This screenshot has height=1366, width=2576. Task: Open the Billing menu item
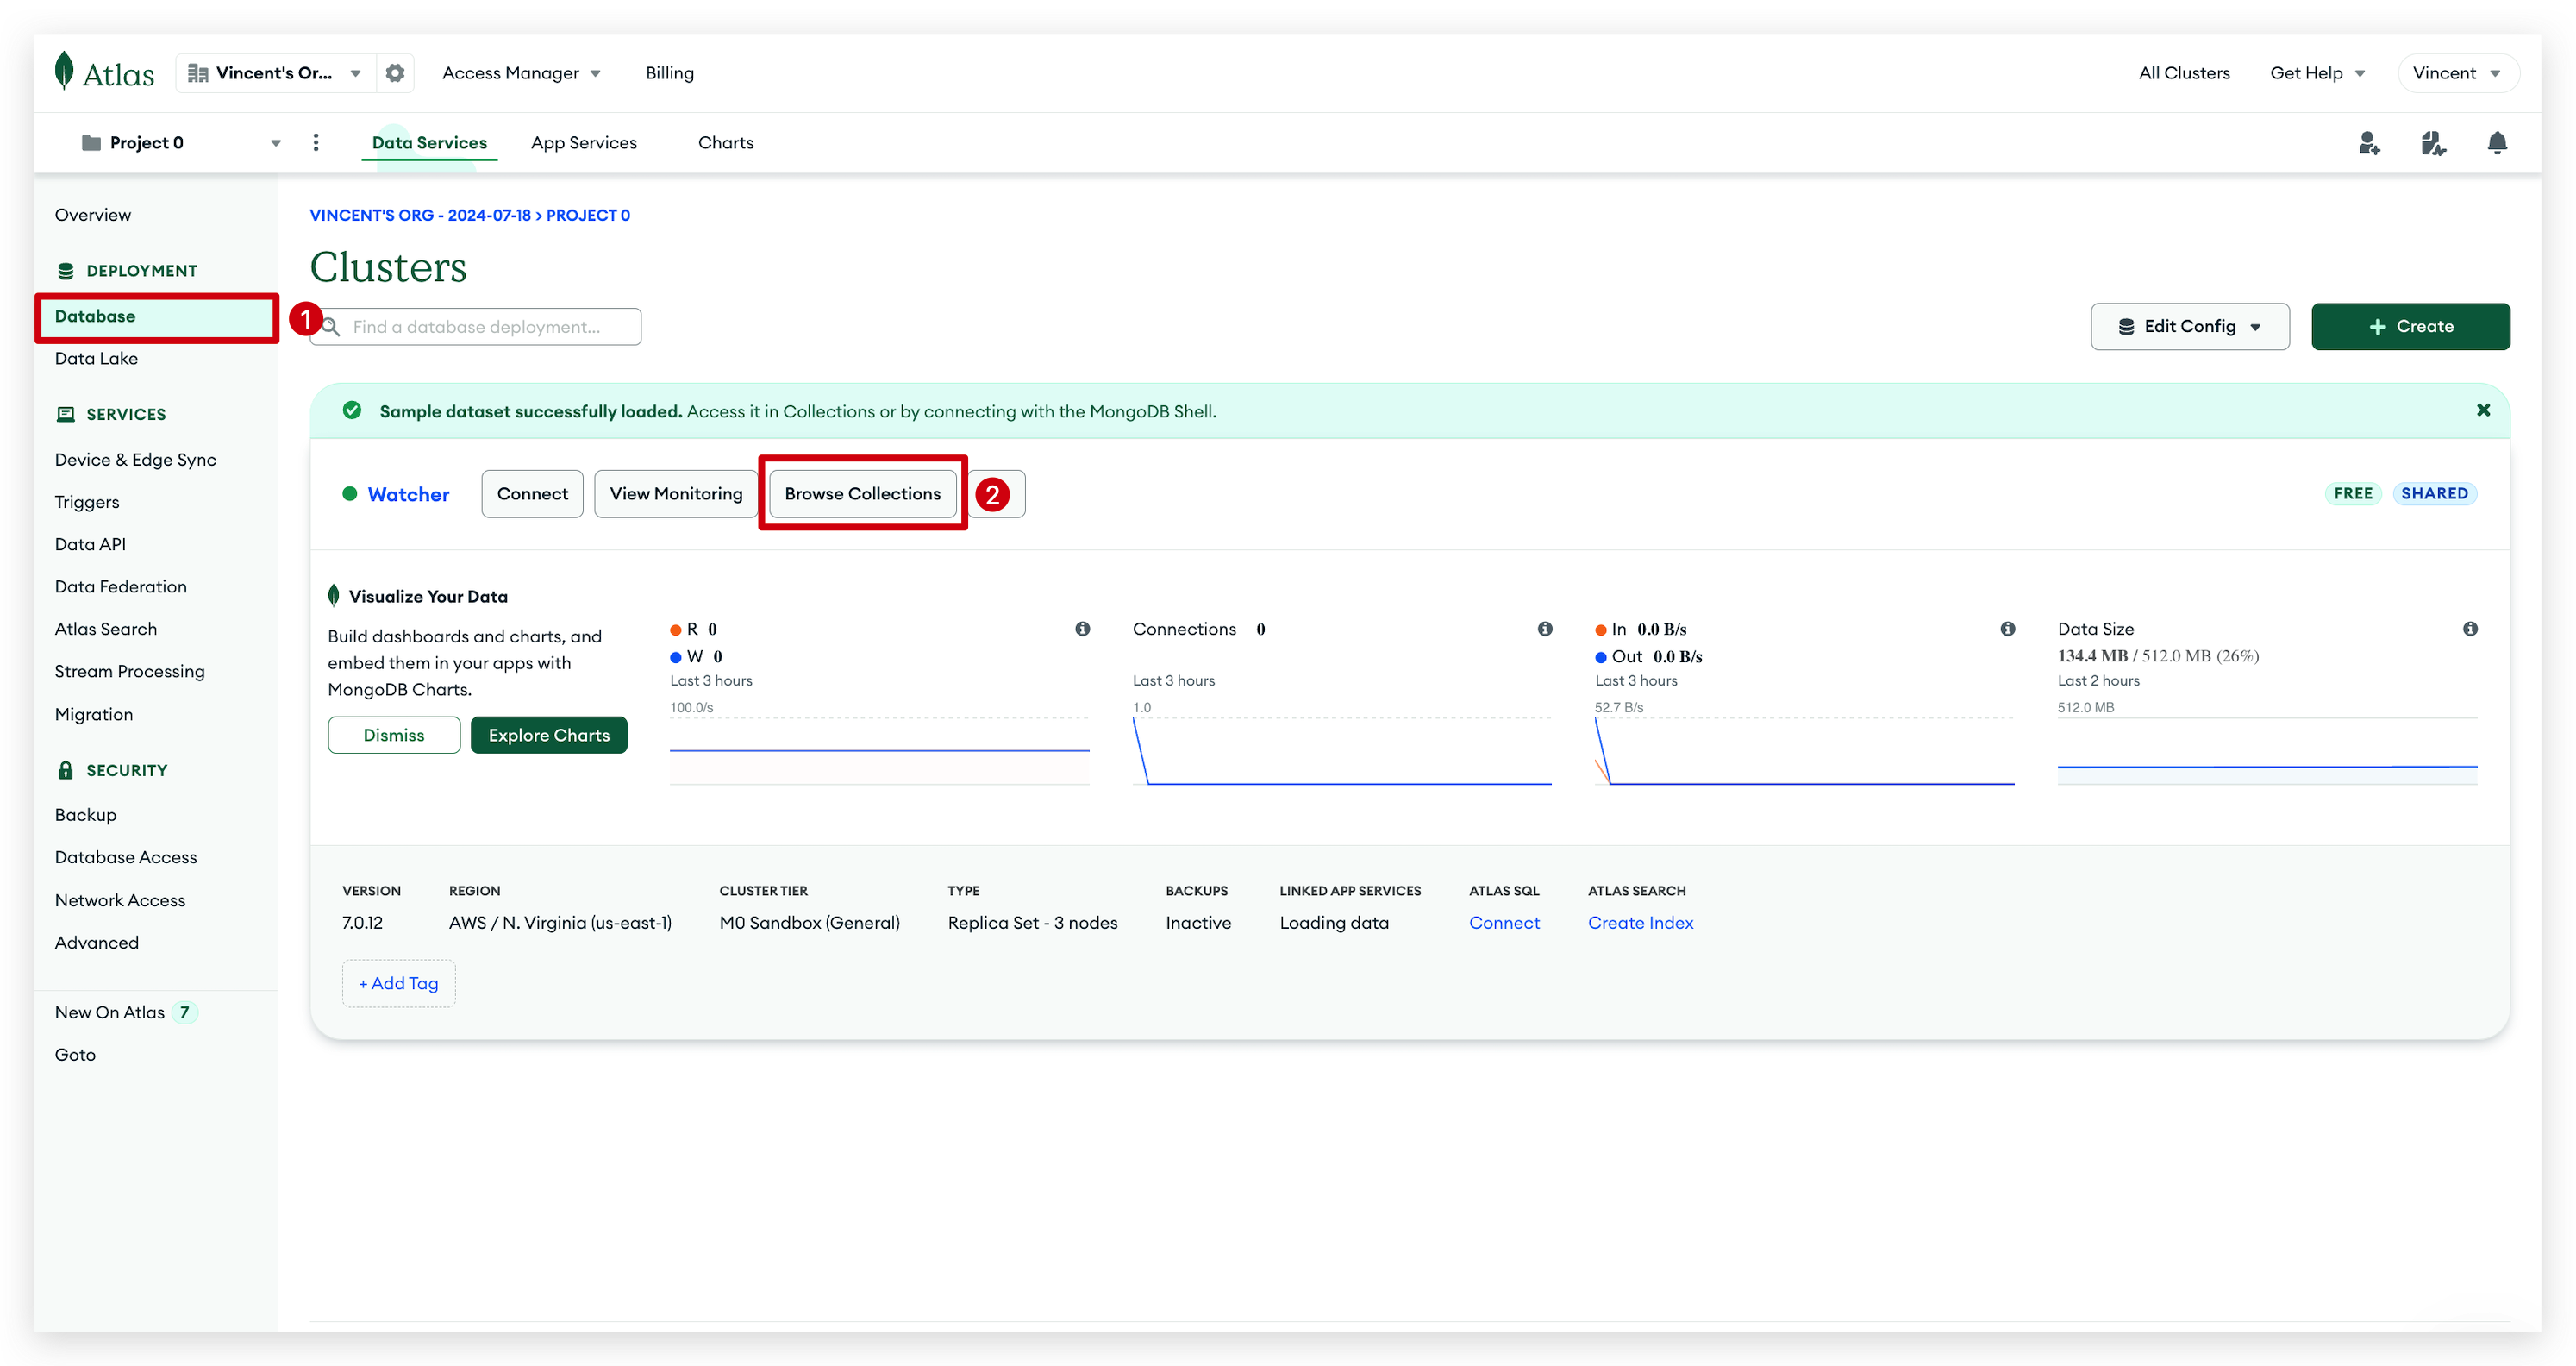(x=669, y=73)
